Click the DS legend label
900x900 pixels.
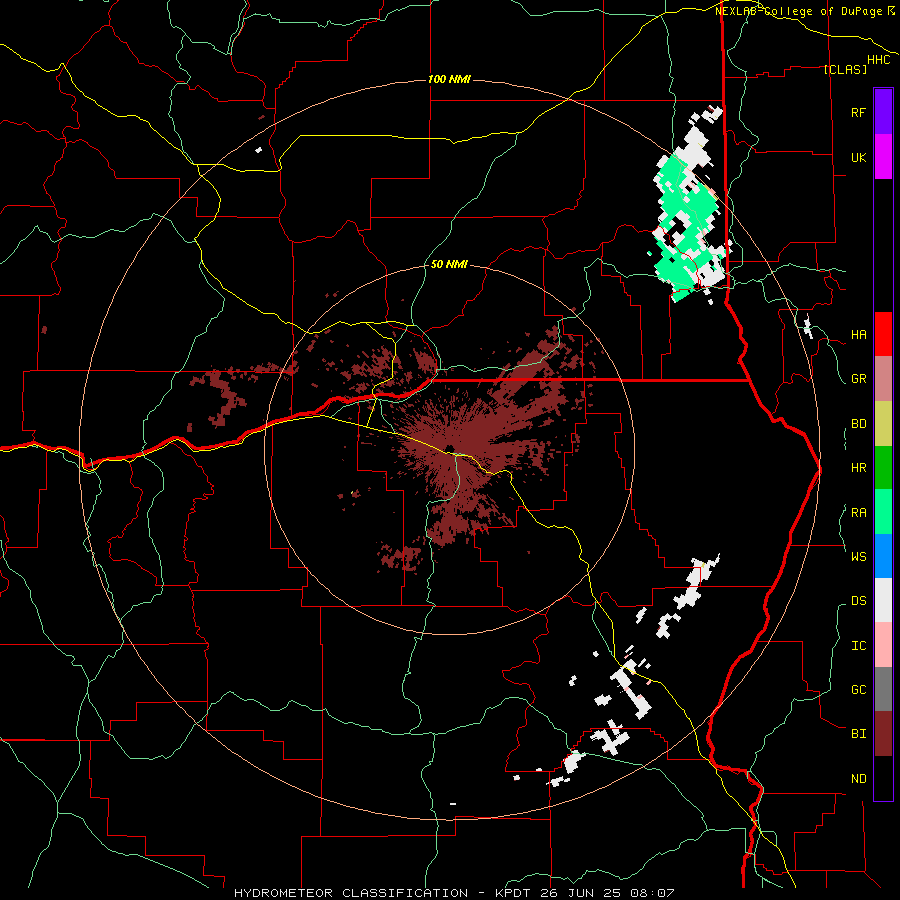tap(858, 601)
